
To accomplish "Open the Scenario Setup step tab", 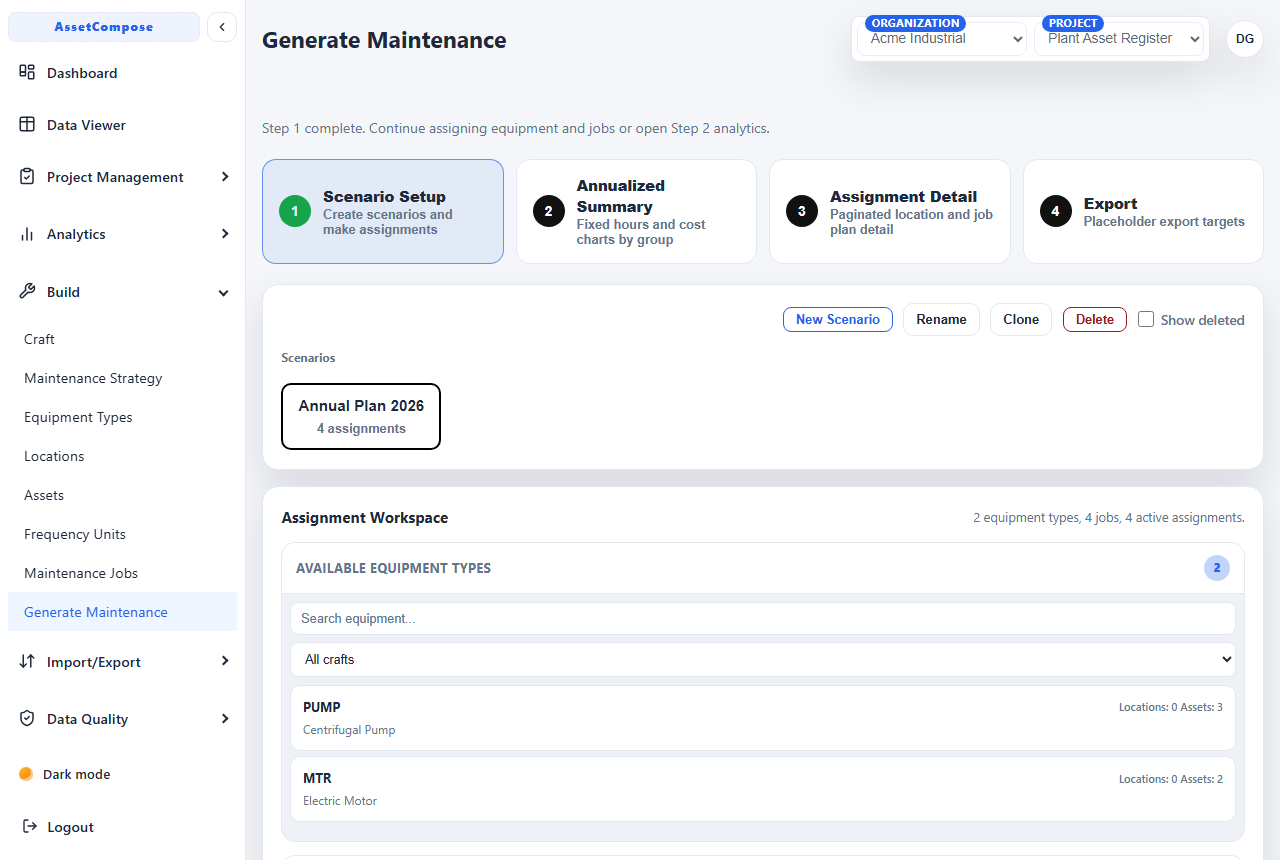I will pyautogui.click(x=383, y=211).
